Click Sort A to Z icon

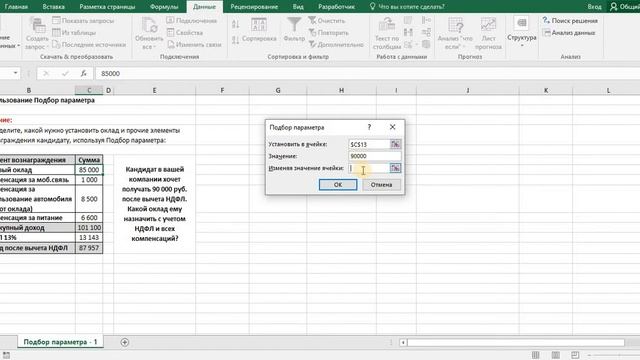pyautogui.click(x=236, y=24)
